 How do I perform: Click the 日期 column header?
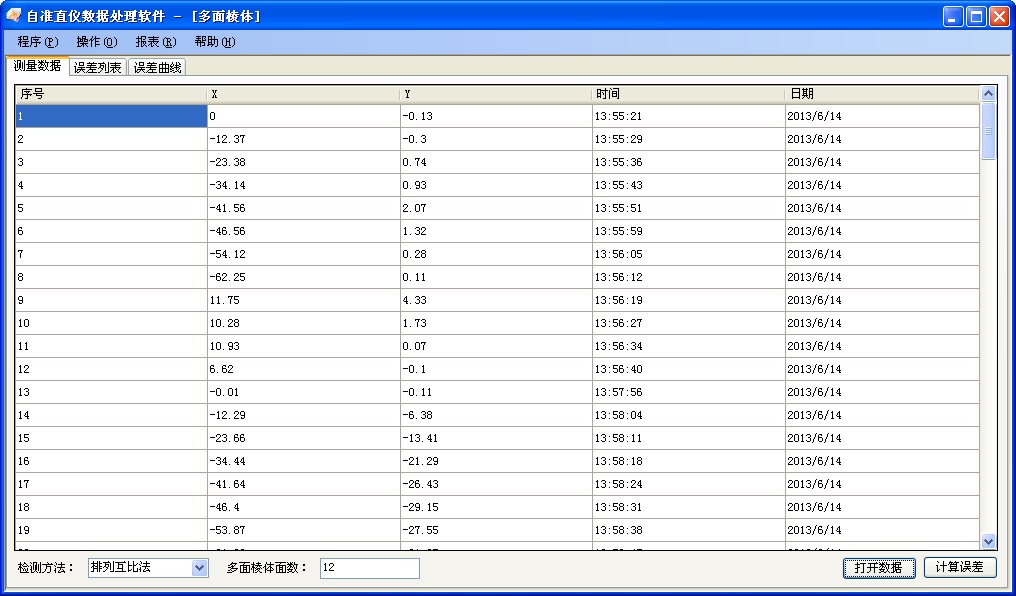(x=880, y=92)
